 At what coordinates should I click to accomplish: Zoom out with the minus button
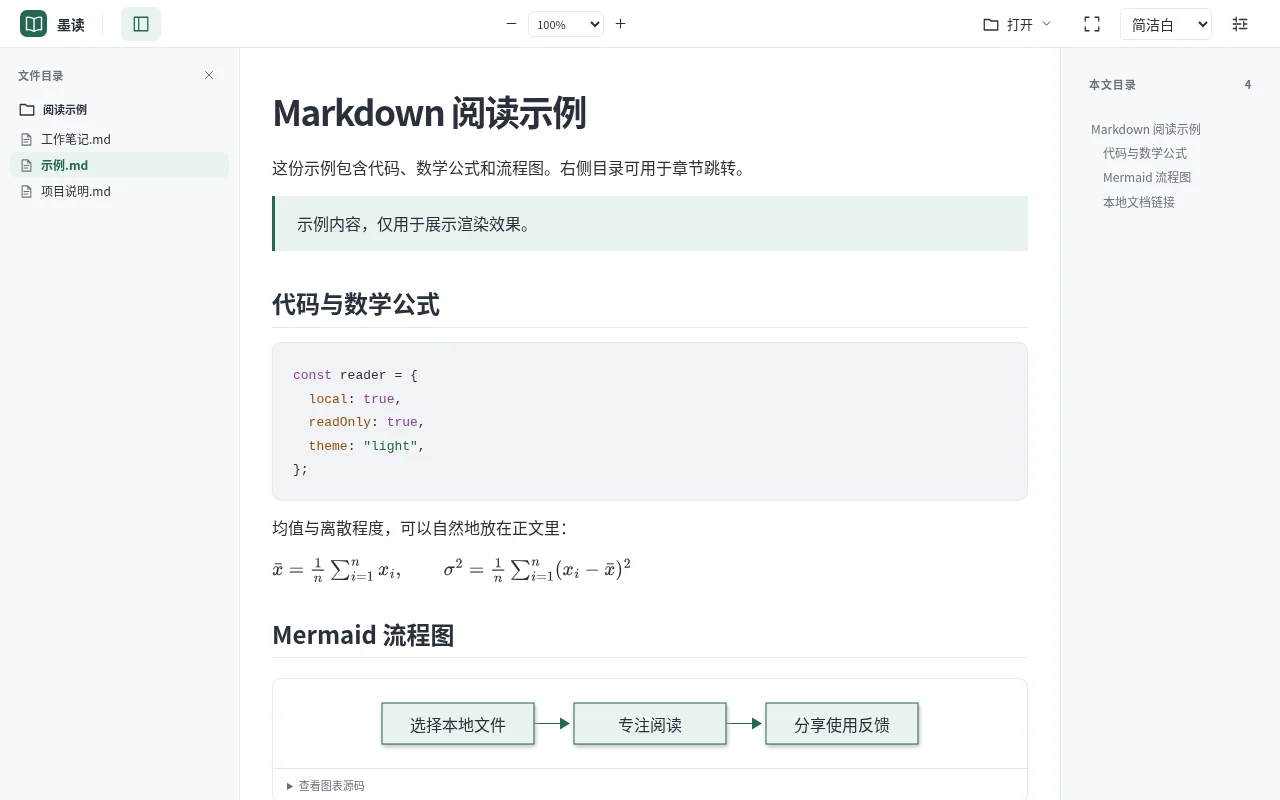coord(511,24)
